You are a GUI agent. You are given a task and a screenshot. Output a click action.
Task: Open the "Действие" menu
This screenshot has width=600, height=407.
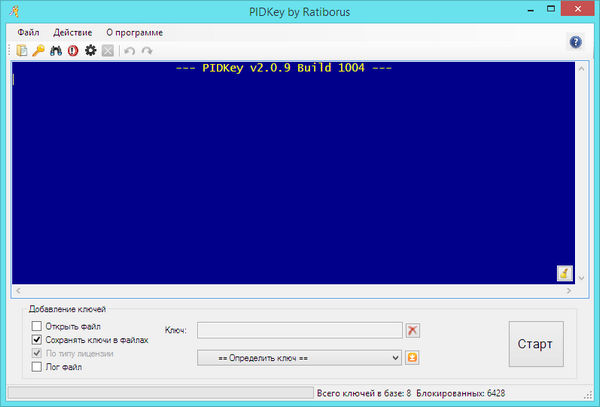click(x=72, y=32)
